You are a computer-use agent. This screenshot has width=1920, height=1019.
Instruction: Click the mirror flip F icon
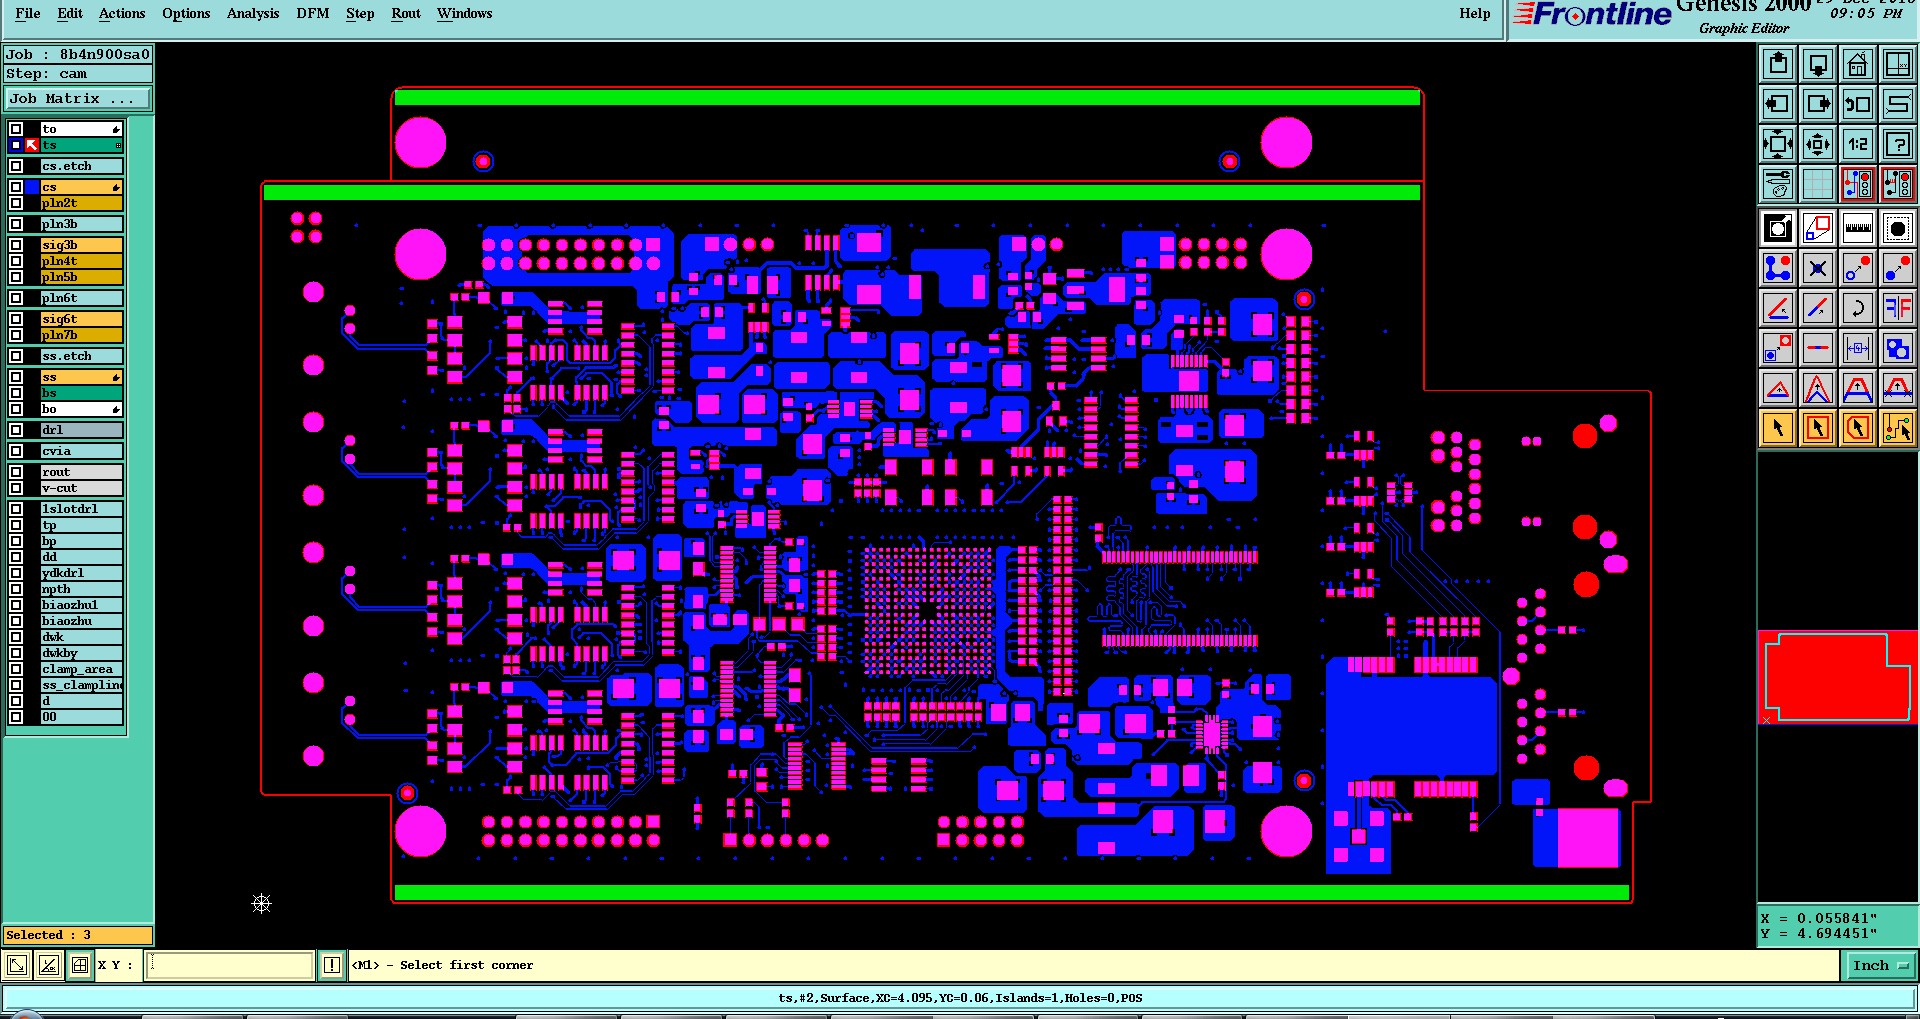1897,308
